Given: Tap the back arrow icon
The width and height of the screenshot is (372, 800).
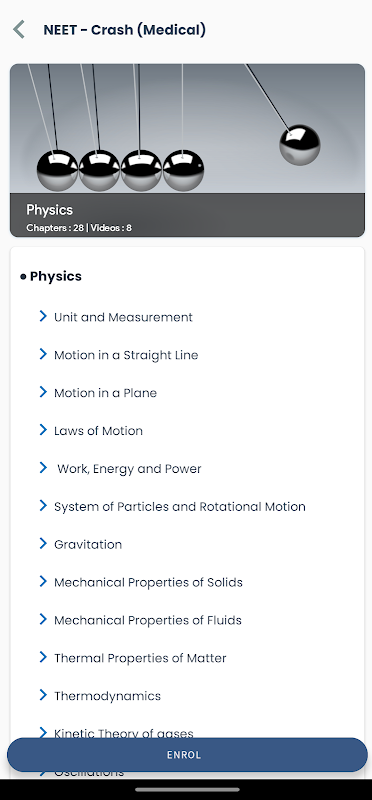Looking at the screenshot, I should pyautogui.click(x=19, y=30).
